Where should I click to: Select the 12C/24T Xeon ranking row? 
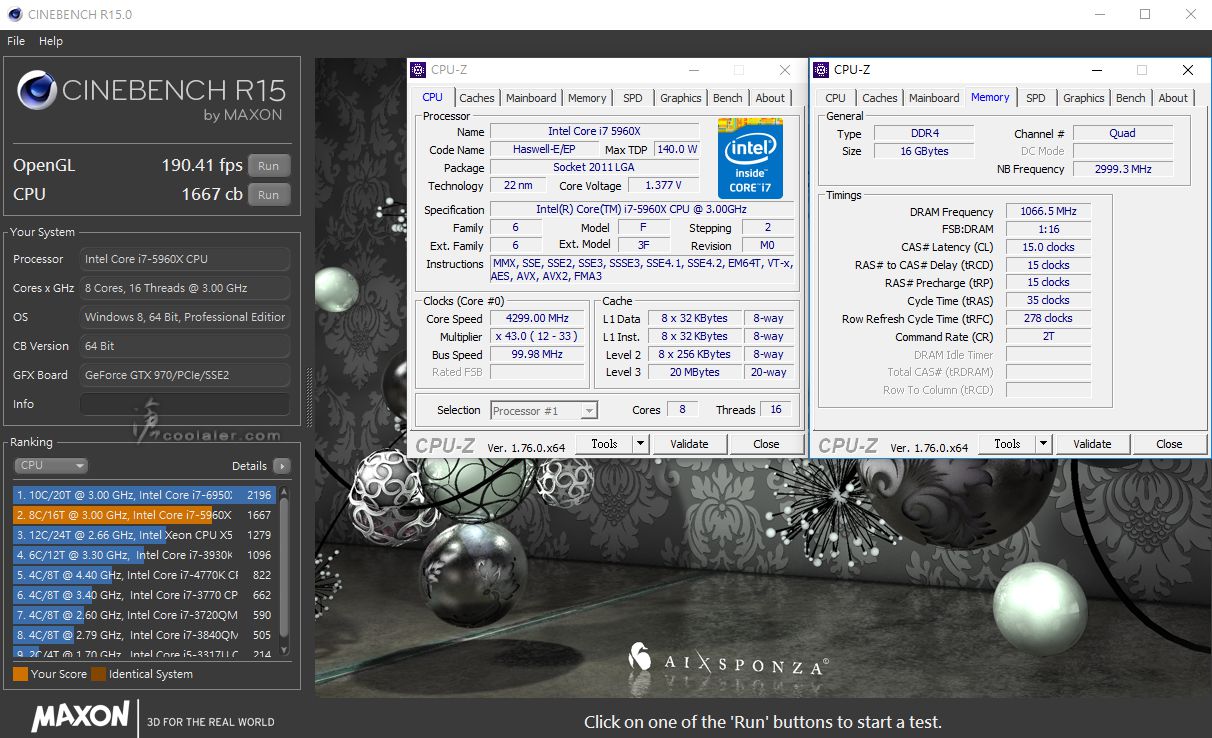(x=144, y=535)
